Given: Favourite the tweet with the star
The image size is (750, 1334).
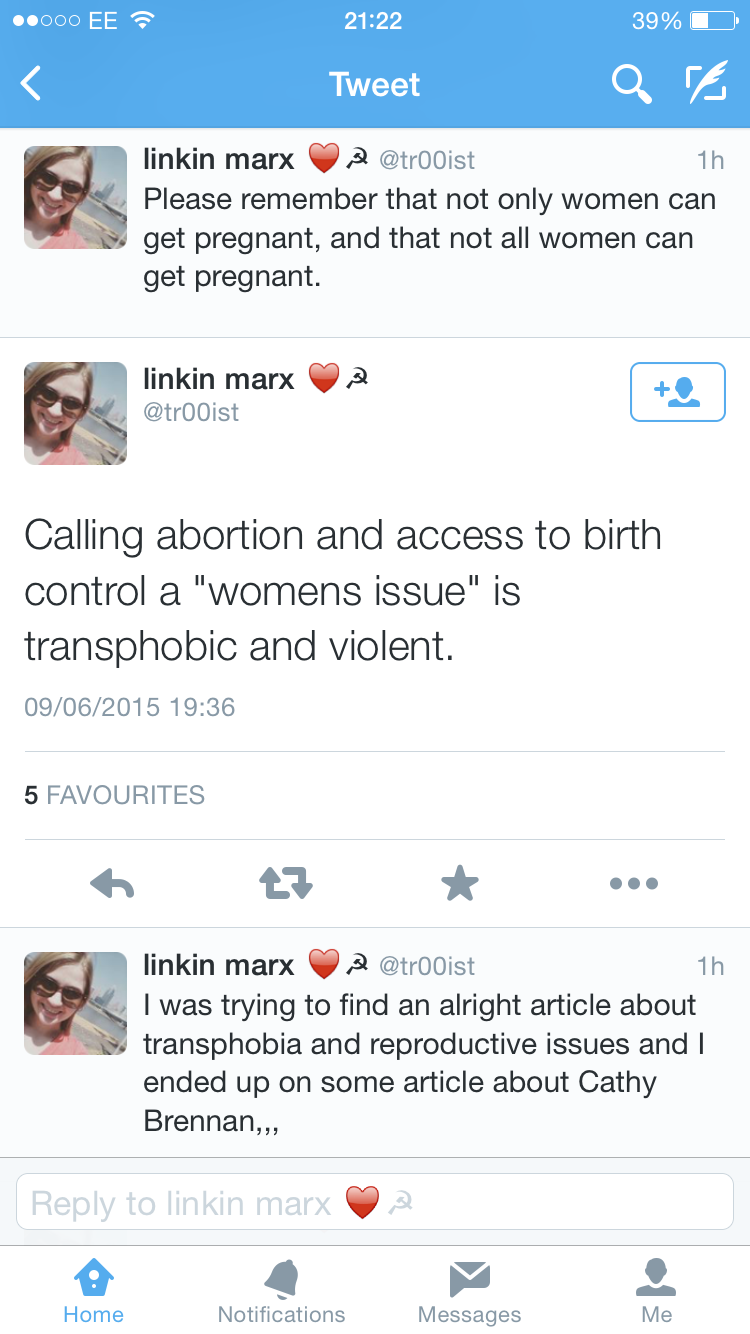Looking at the screenshot, I should tap(460, 883).
